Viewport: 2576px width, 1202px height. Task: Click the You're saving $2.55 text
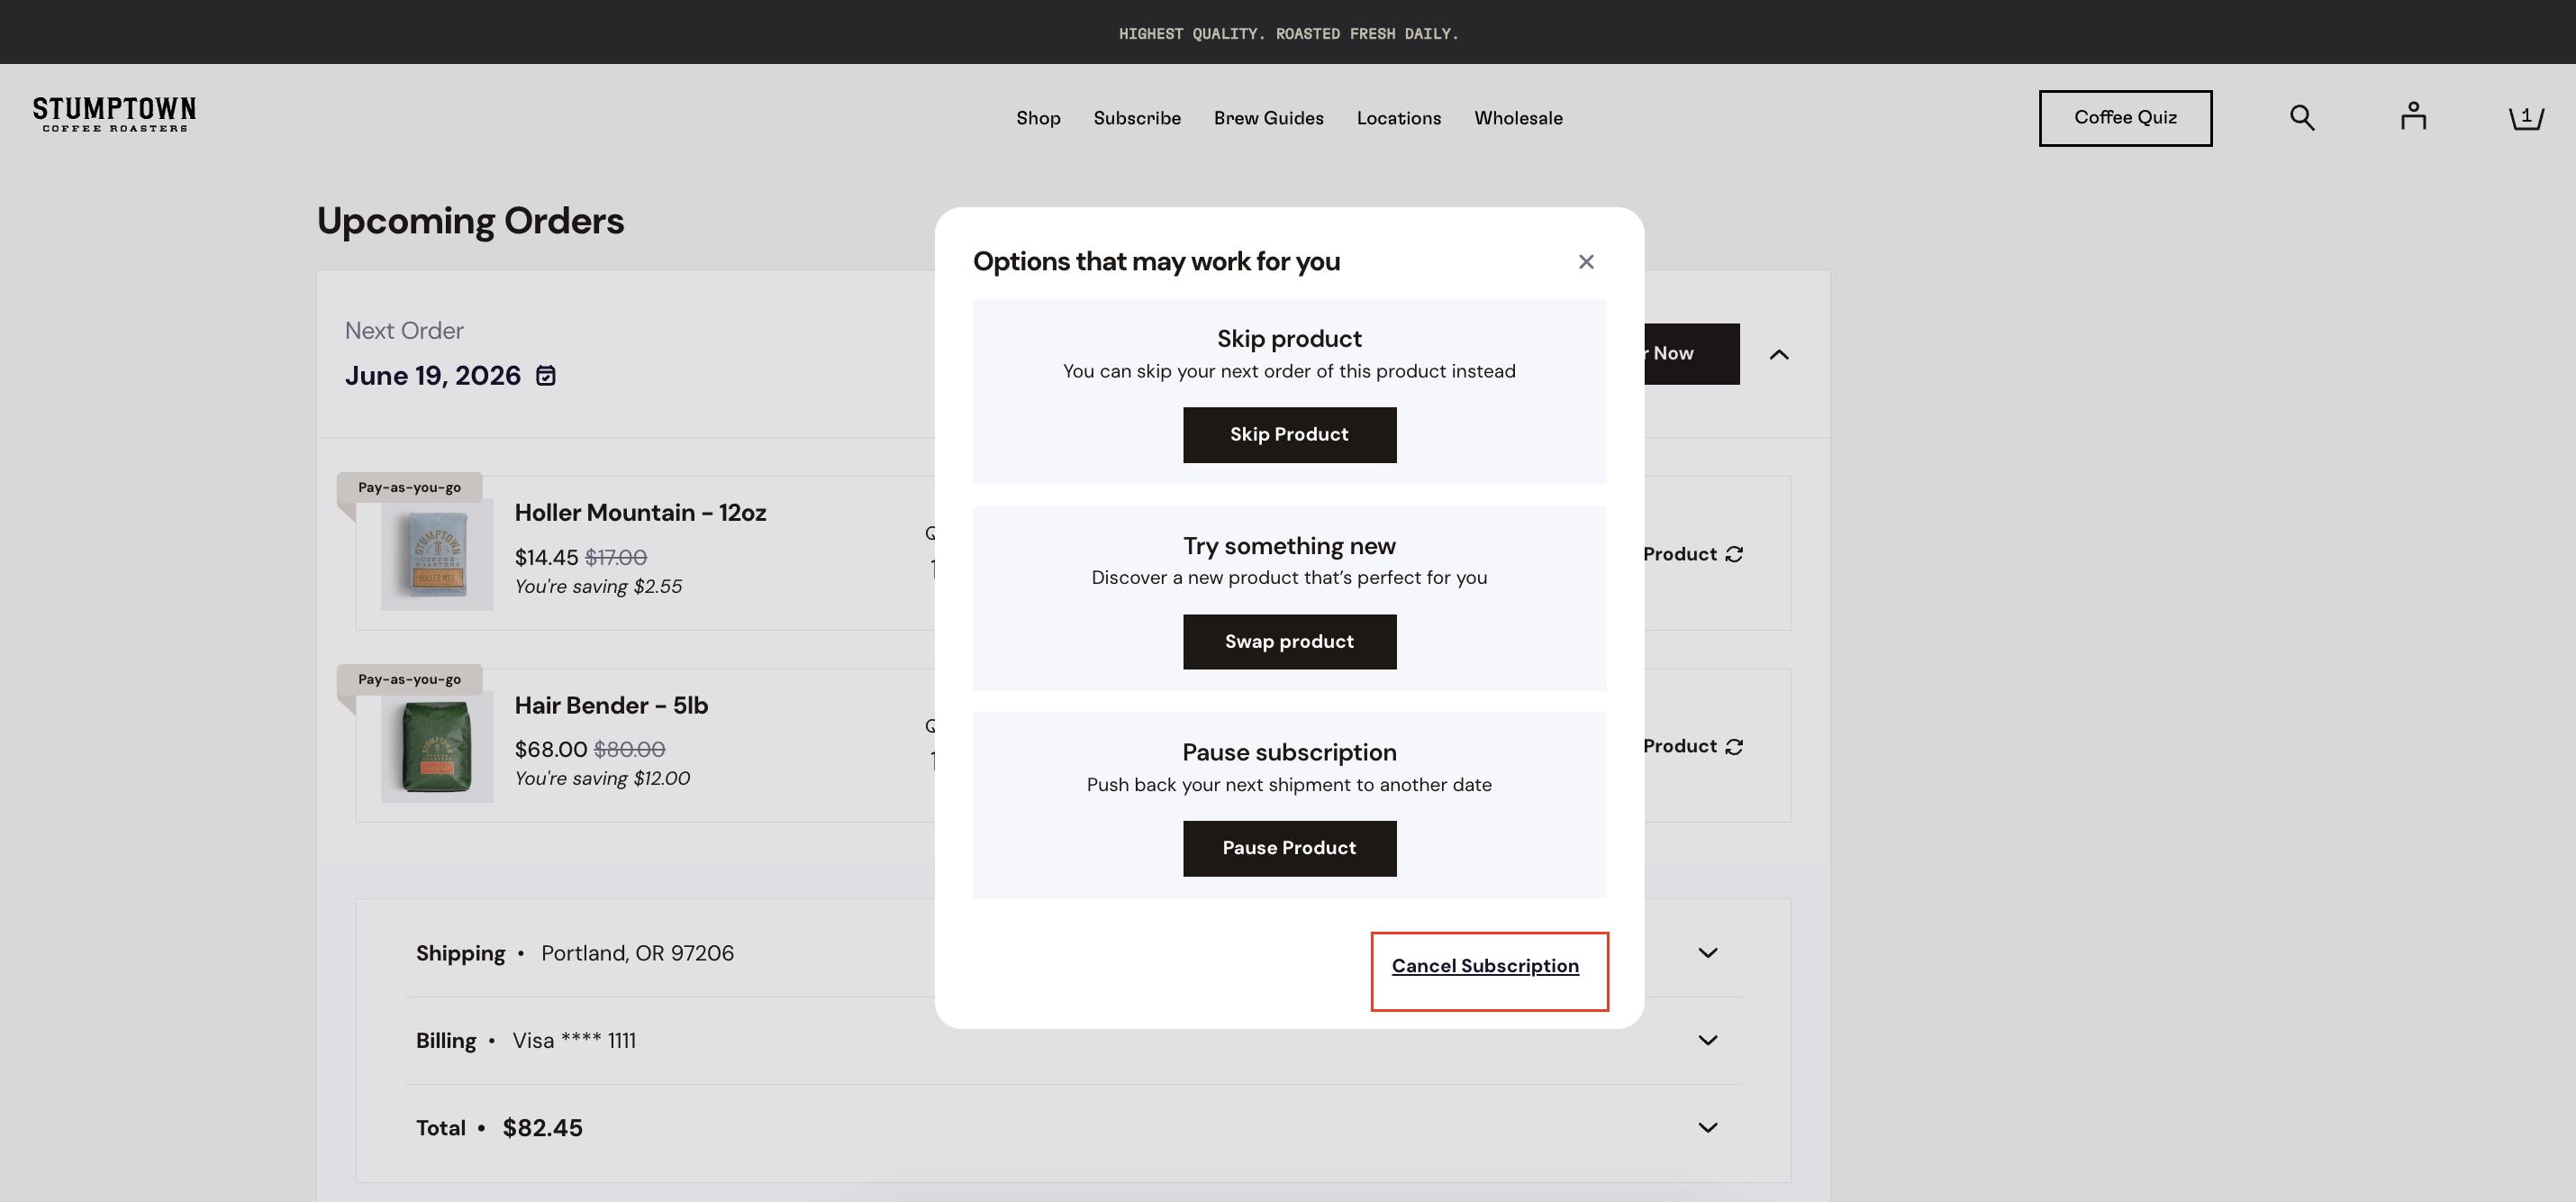coord(598,587)
